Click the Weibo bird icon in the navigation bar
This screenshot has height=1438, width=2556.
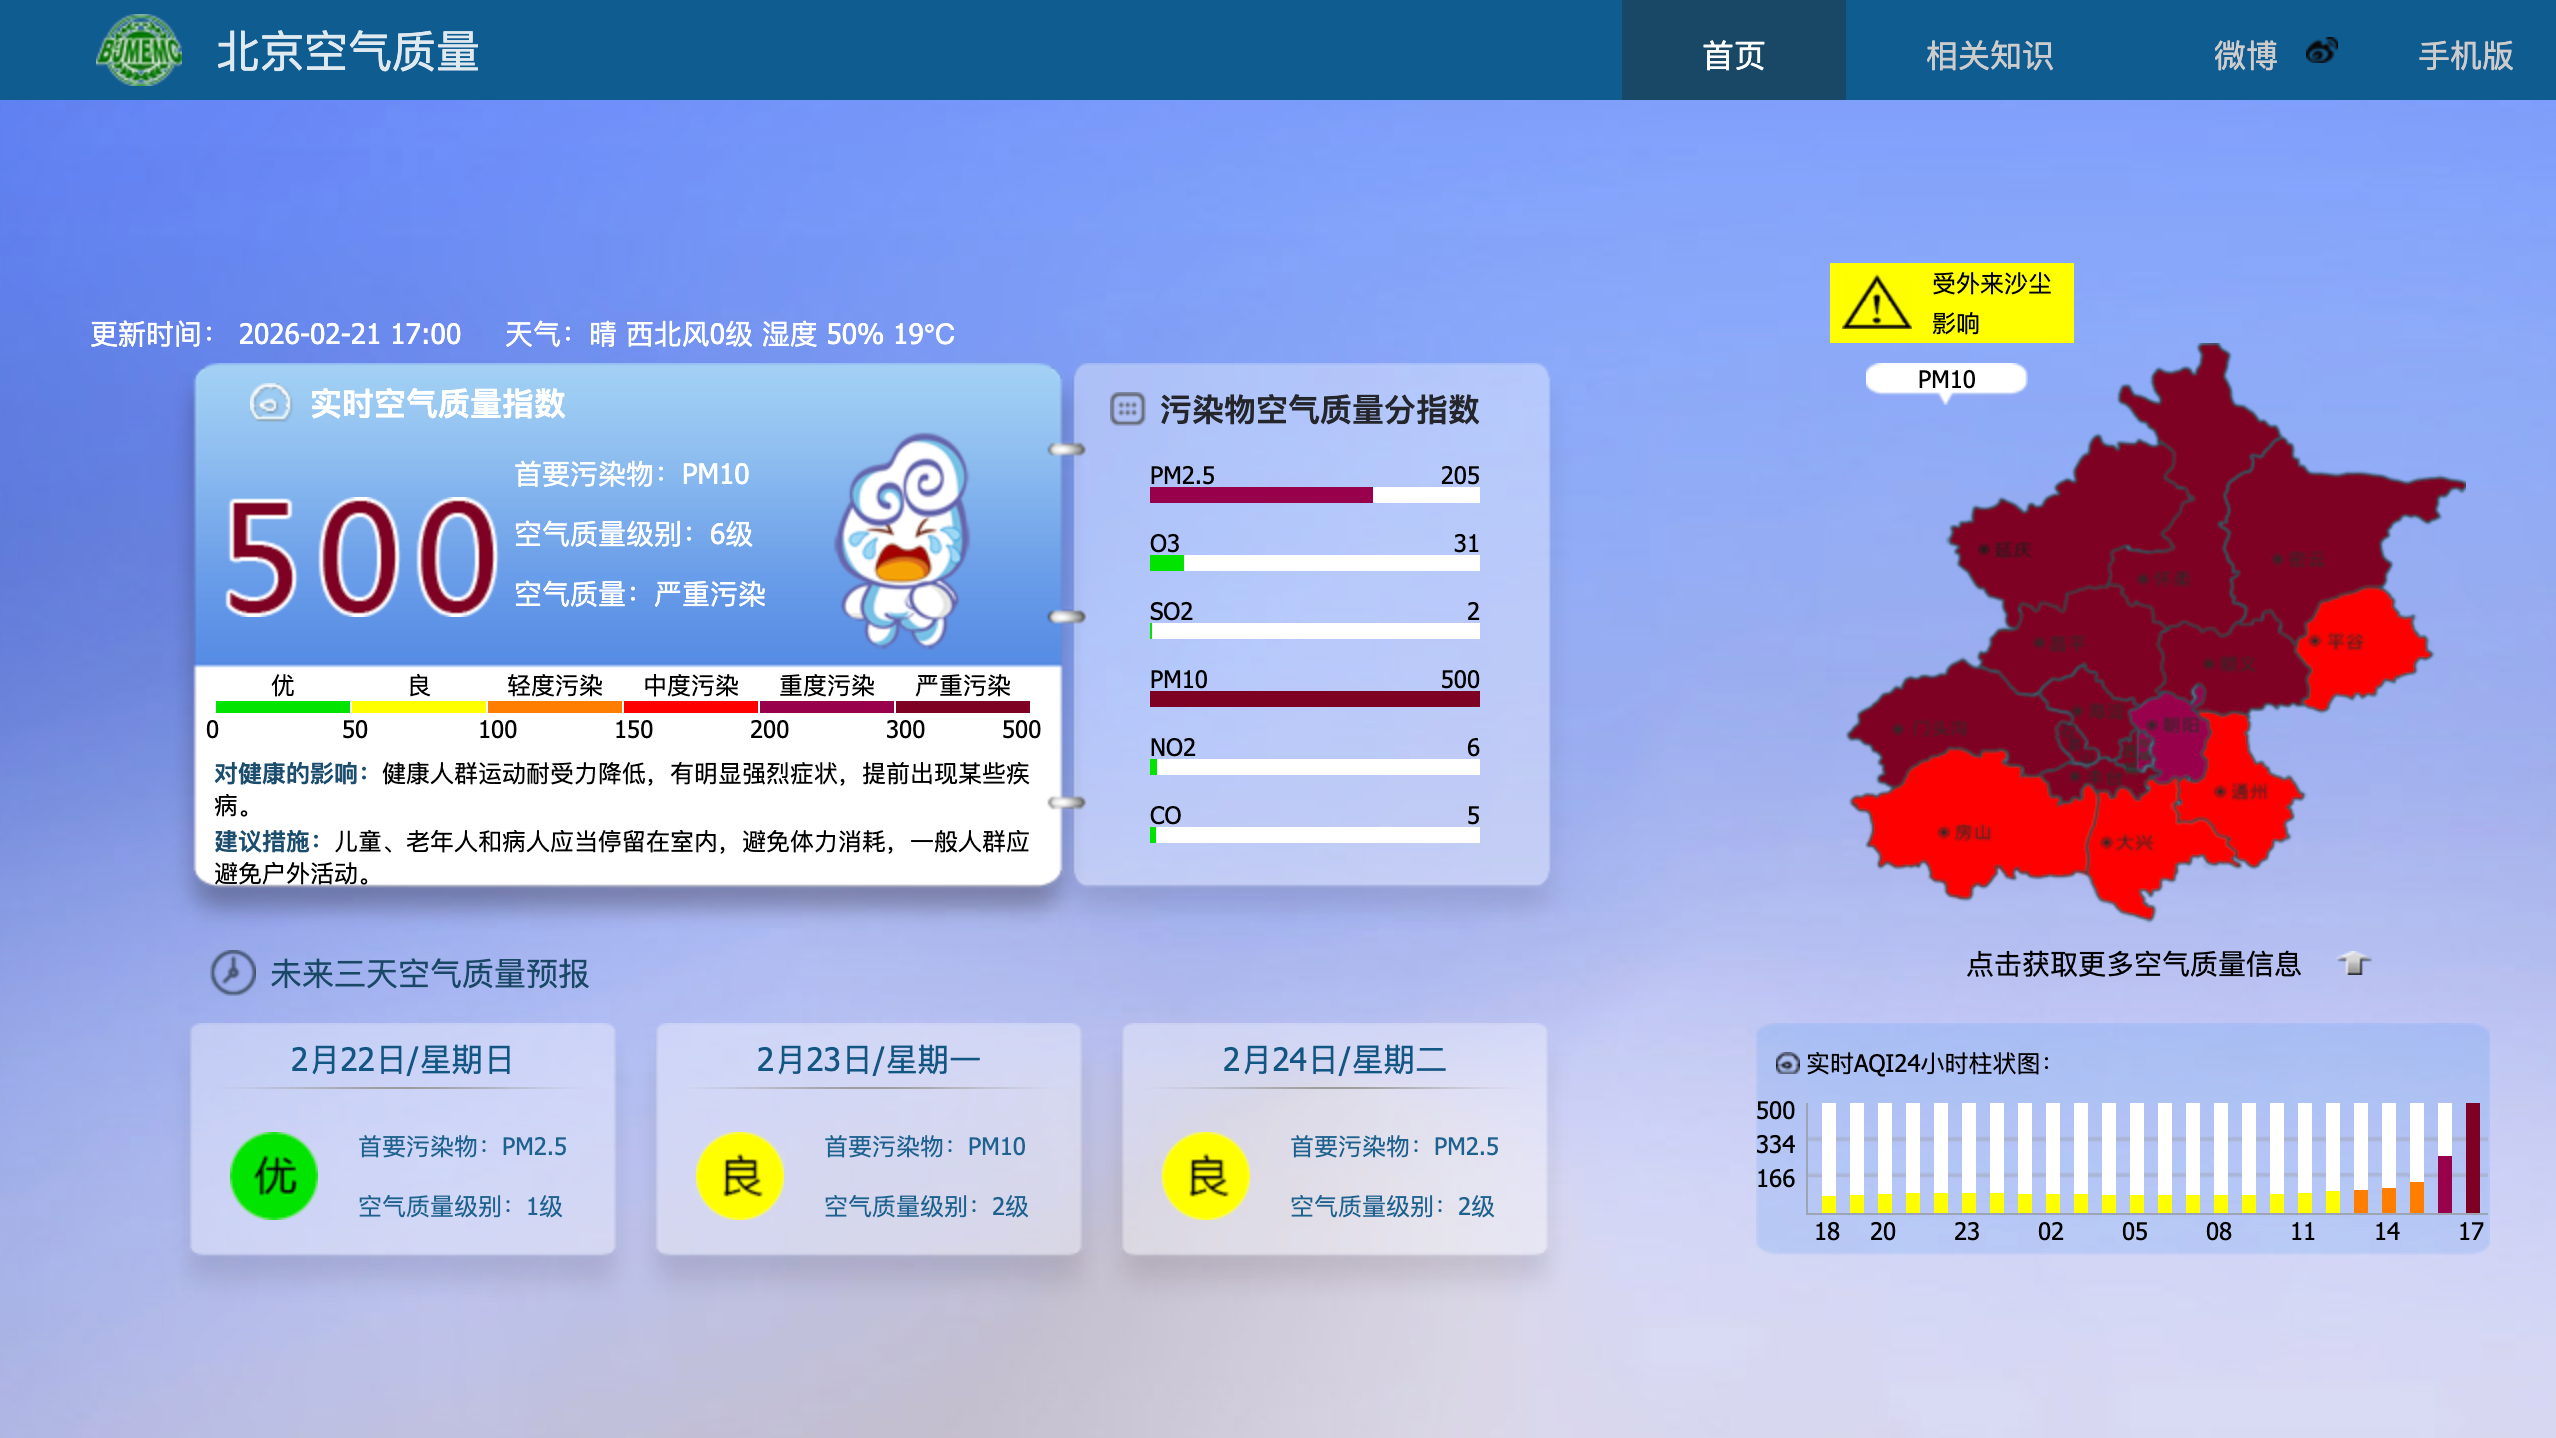pyautogui.click(x=2322, y=50)
